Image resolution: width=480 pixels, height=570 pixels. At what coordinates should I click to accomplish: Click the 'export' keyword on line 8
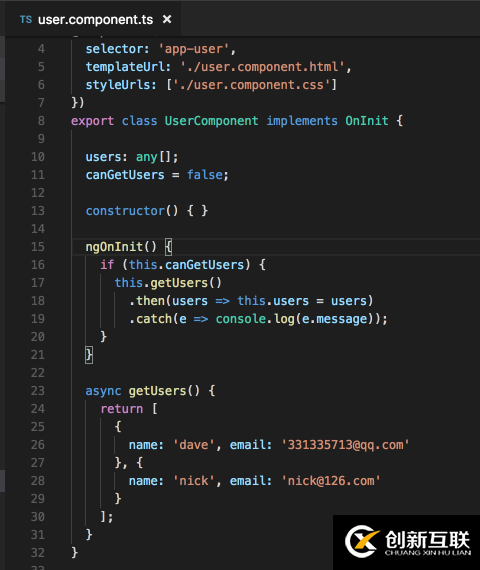click(92, 121)
